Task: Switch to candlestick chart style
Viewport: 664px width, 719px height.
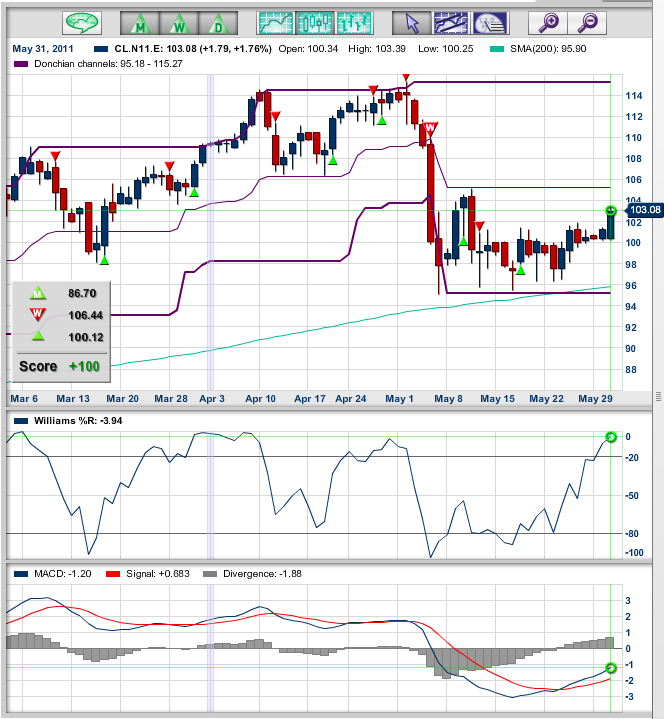Action: pyautogui.click(x=314, y=21)
